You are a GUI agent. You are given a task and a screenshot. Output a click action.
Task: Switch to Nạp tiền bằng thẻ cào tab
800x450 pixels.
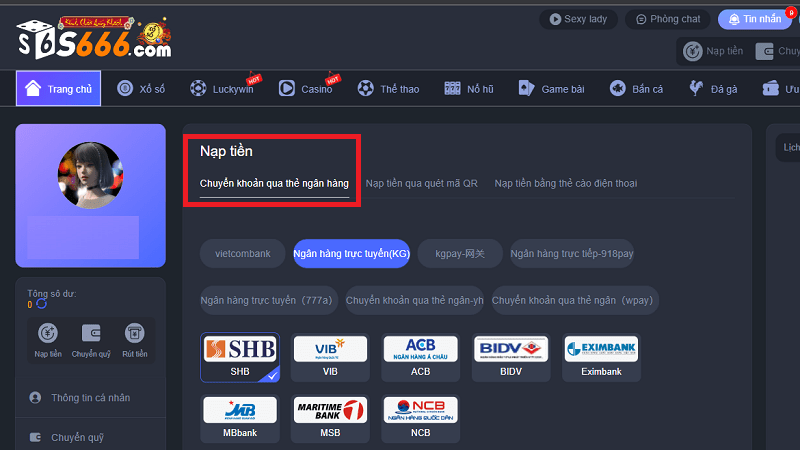click(565, 183)
